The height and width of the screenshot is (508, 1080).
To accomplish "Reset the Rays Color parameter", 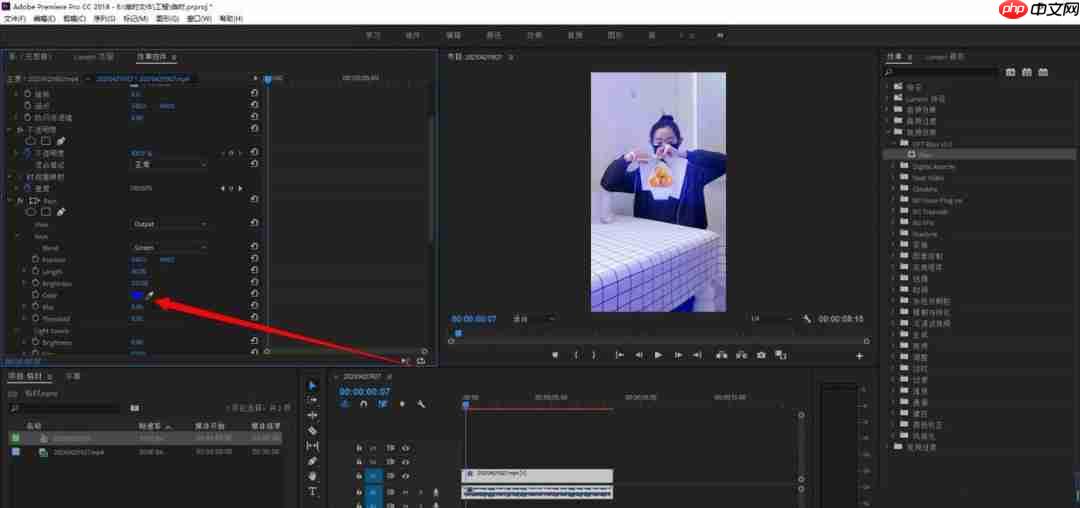I will point(254,295).
